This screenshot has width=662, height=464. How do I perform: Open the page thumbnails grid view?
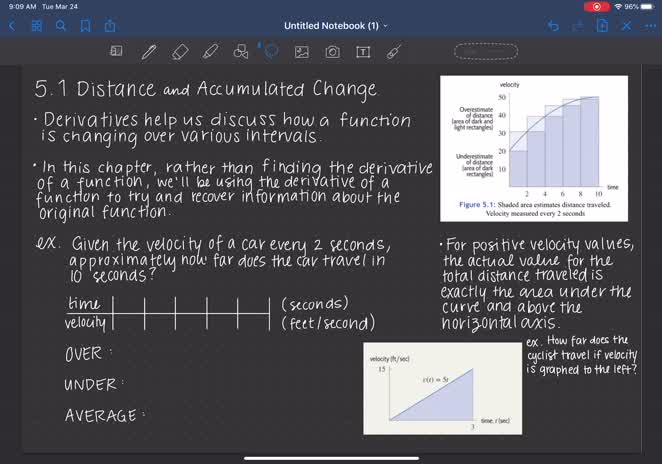click(x=36, y=25)
